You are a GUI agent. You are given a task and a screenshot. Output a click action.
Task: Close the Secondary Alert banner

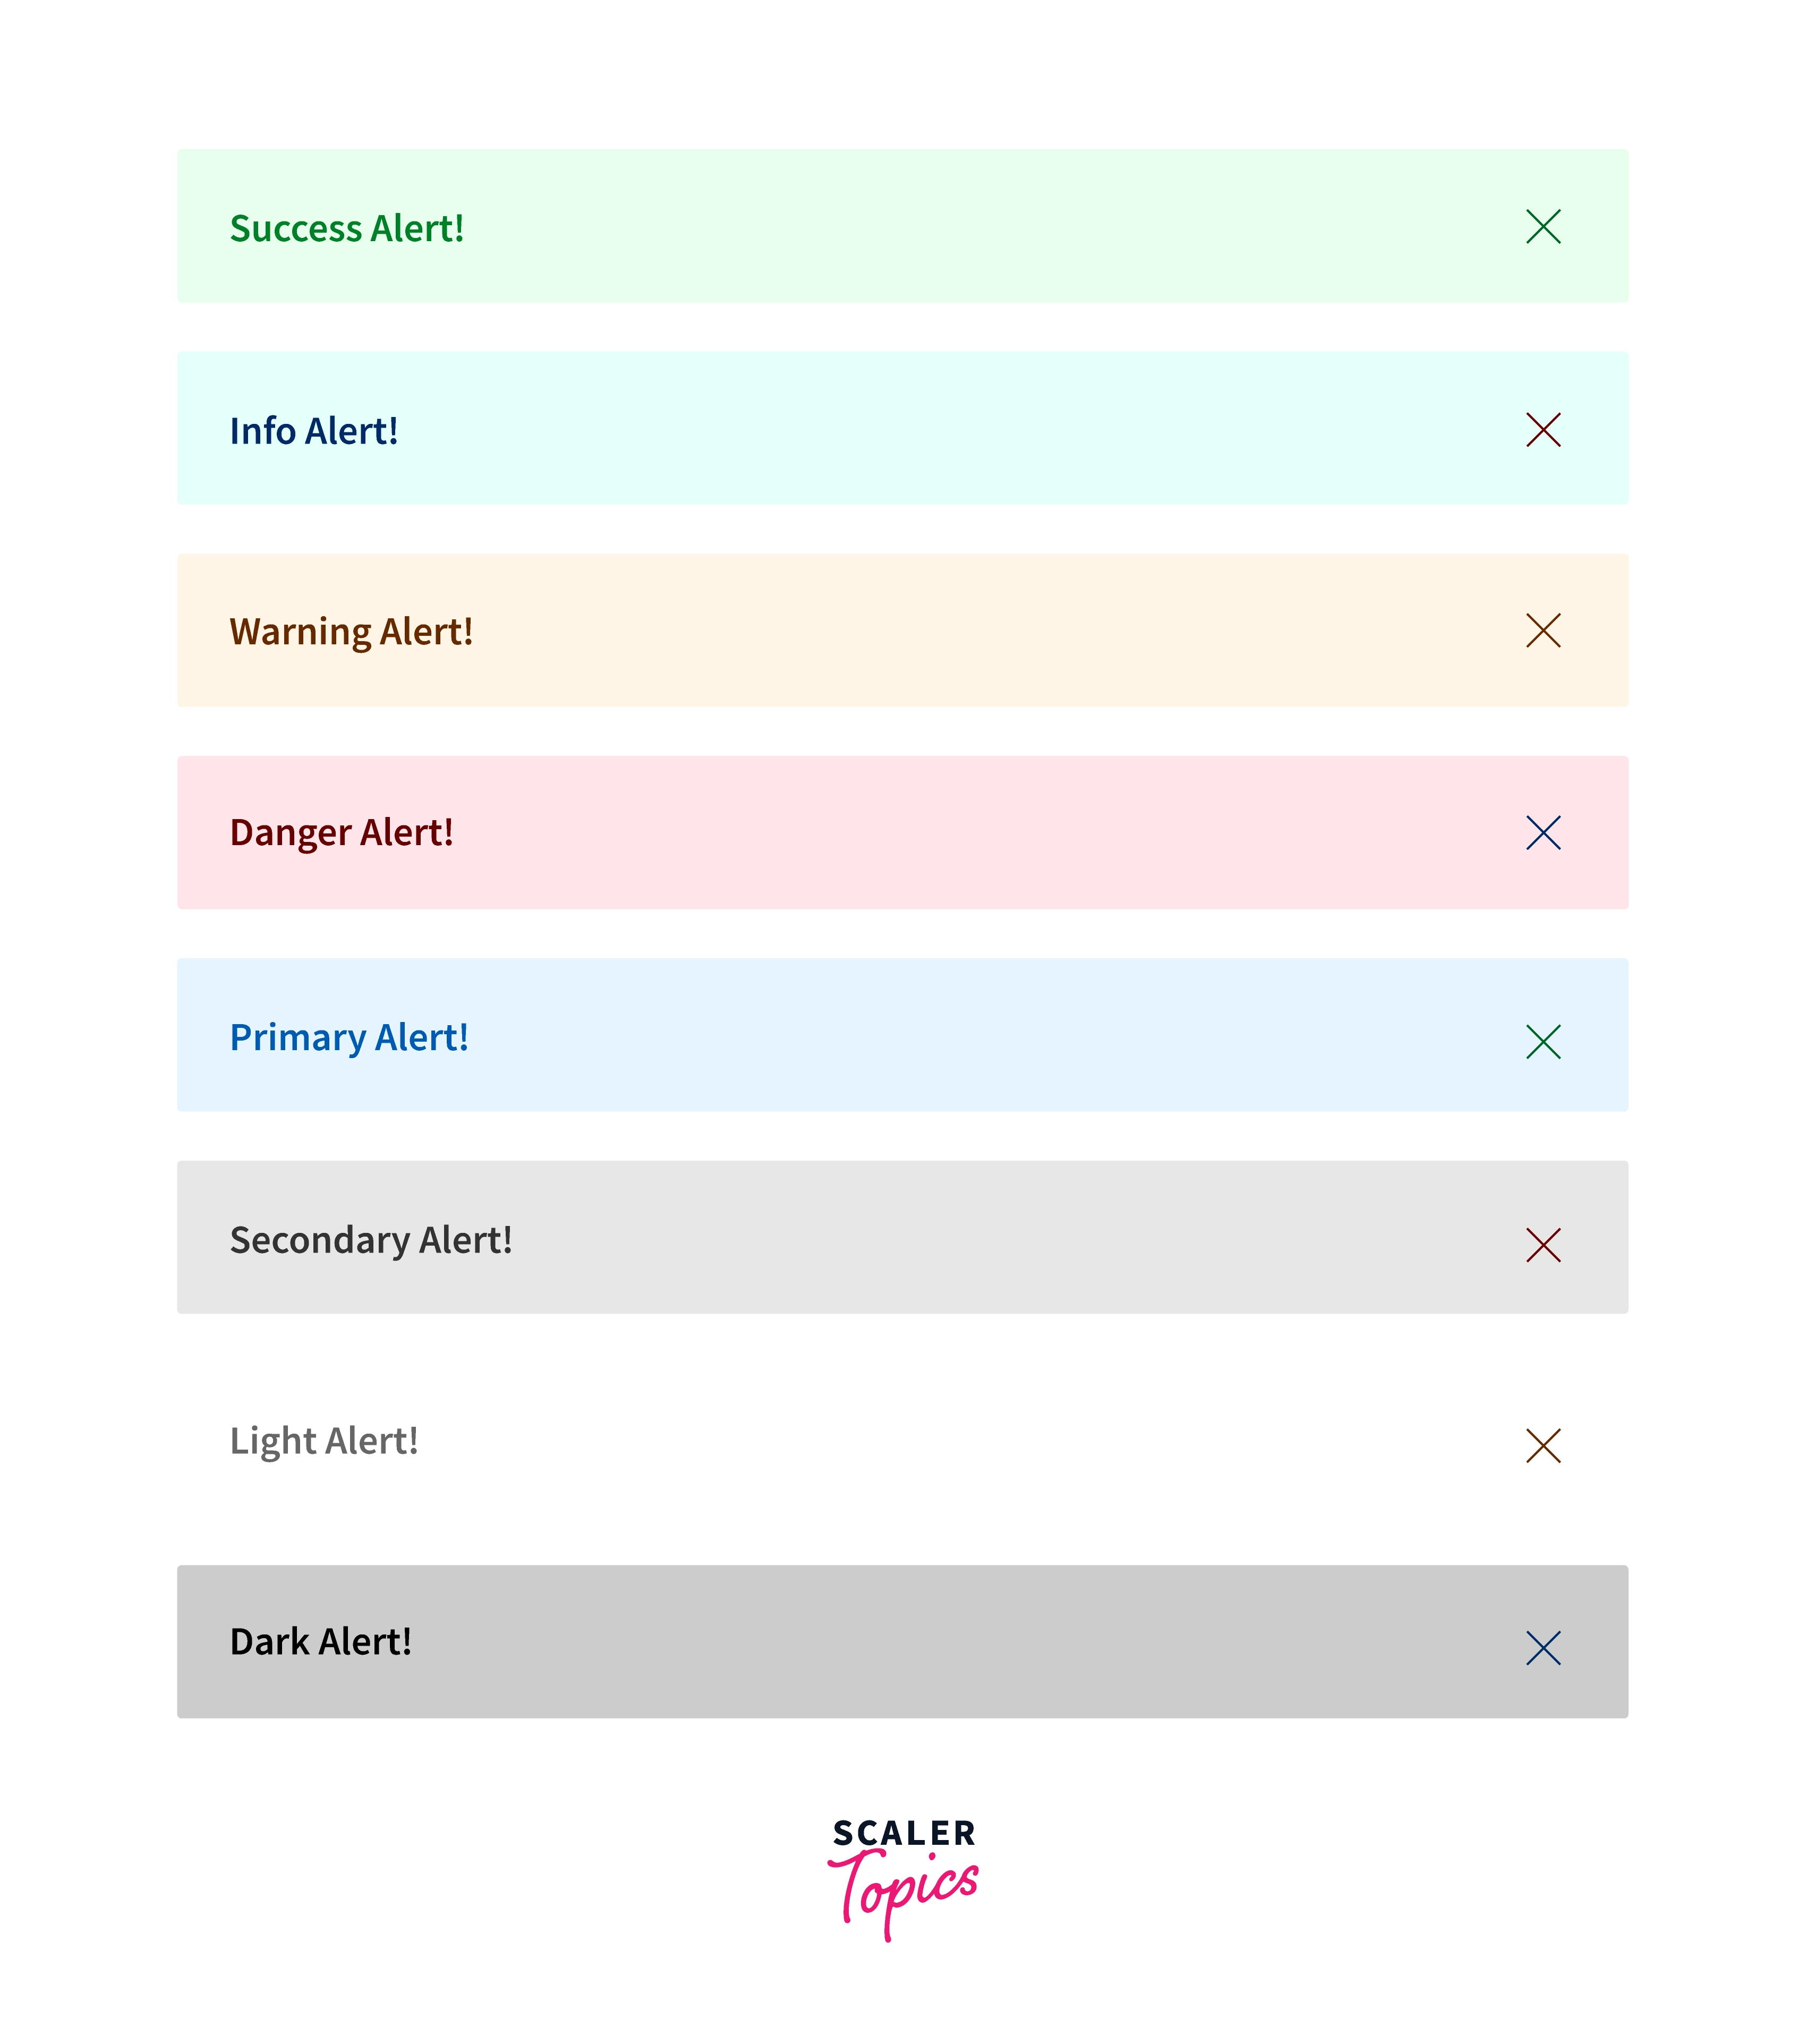[1543, 1245]
